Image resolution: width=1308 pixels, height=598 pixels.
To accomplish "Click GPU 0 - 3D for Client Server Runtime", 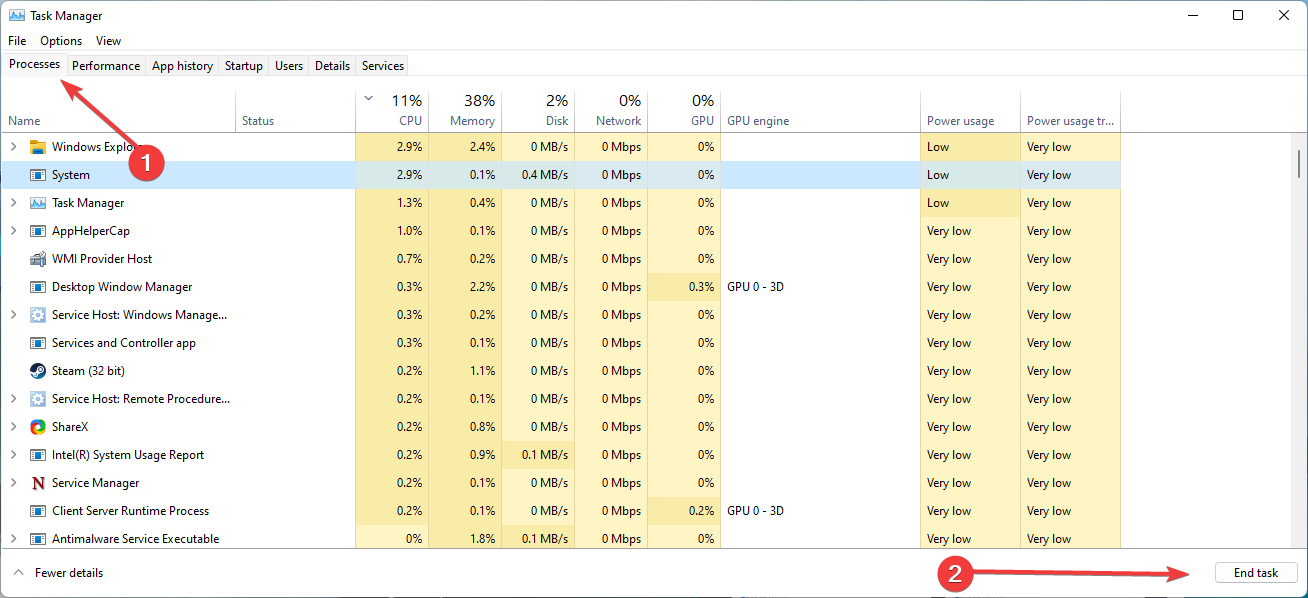I will (x=755, y=511).
